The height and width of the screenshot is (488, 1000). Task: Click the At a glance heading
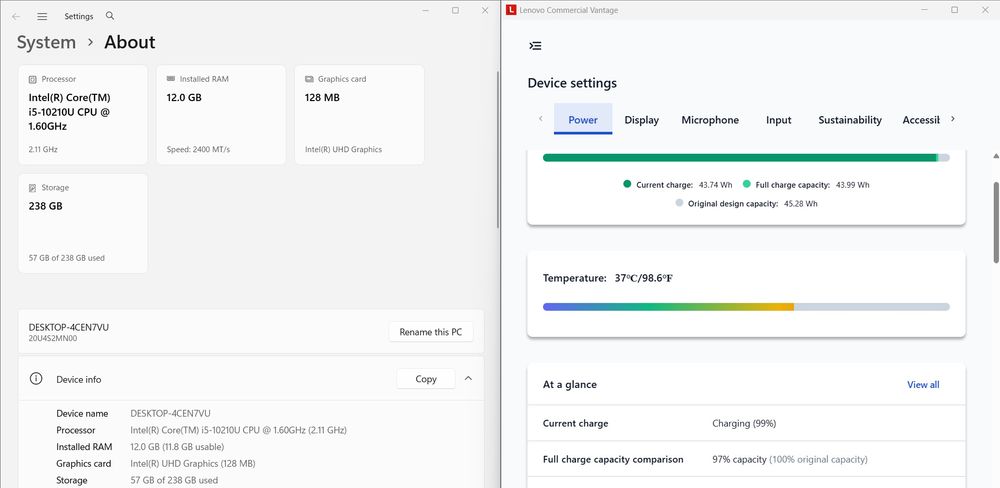tap(570, 385)
